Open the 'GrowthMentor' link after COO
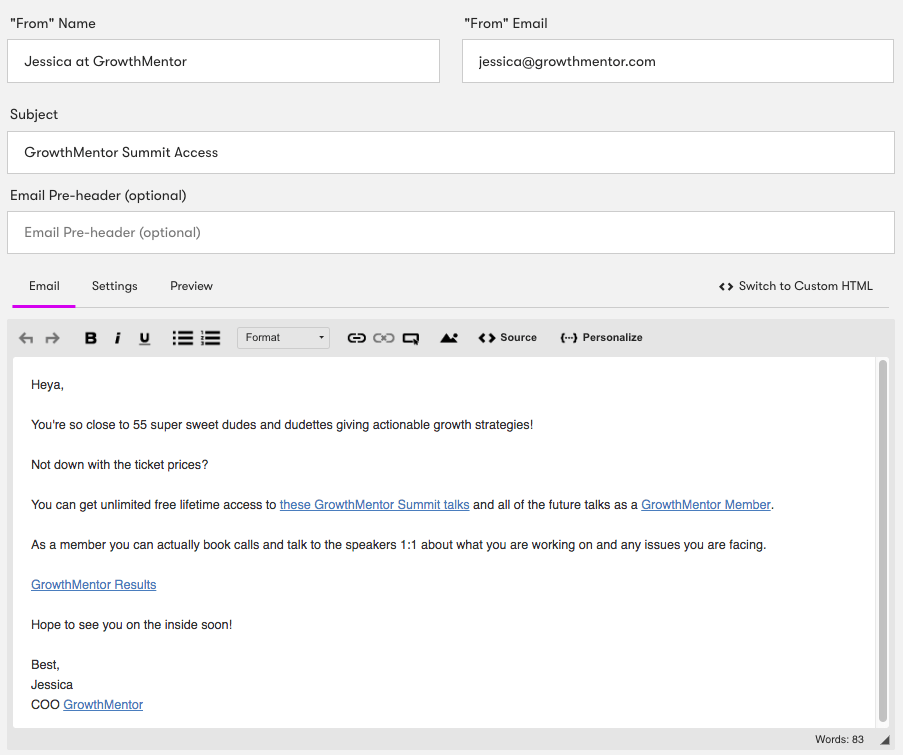 click(103, 705)
